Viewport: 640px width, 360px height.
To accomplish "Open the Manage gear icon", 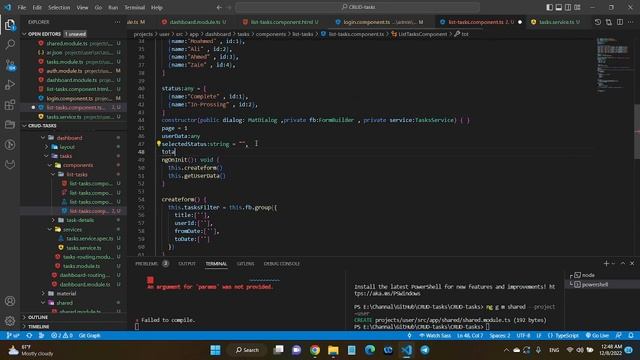I will (x=10, y=321).
